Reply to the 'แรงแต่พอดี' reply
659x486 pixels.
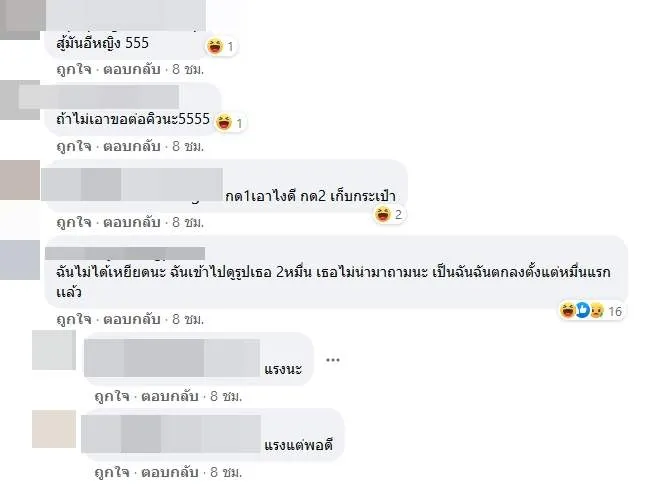(170, 473)
